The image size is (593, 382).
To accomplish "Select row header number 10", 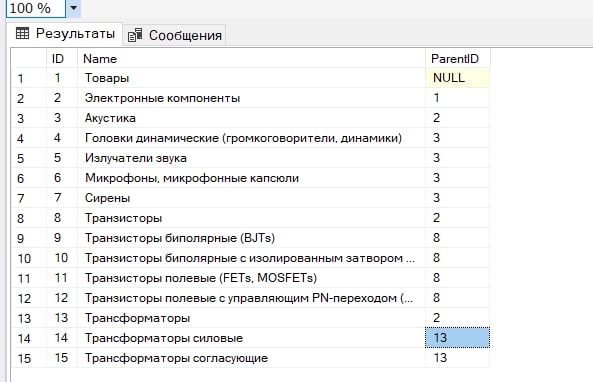I will pos(29,258).
